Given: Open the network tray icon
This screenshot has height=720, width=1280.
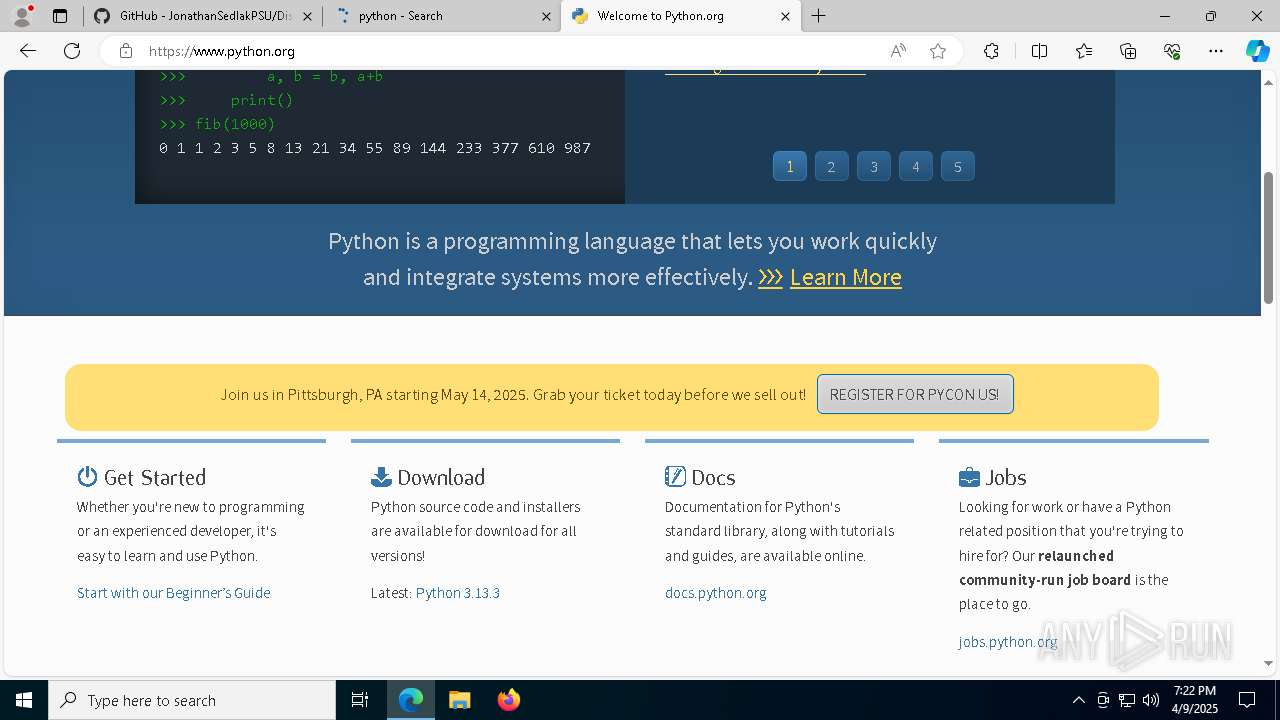Looking at the screenshot, I should pyautogui.click(x=1127, y=700).
